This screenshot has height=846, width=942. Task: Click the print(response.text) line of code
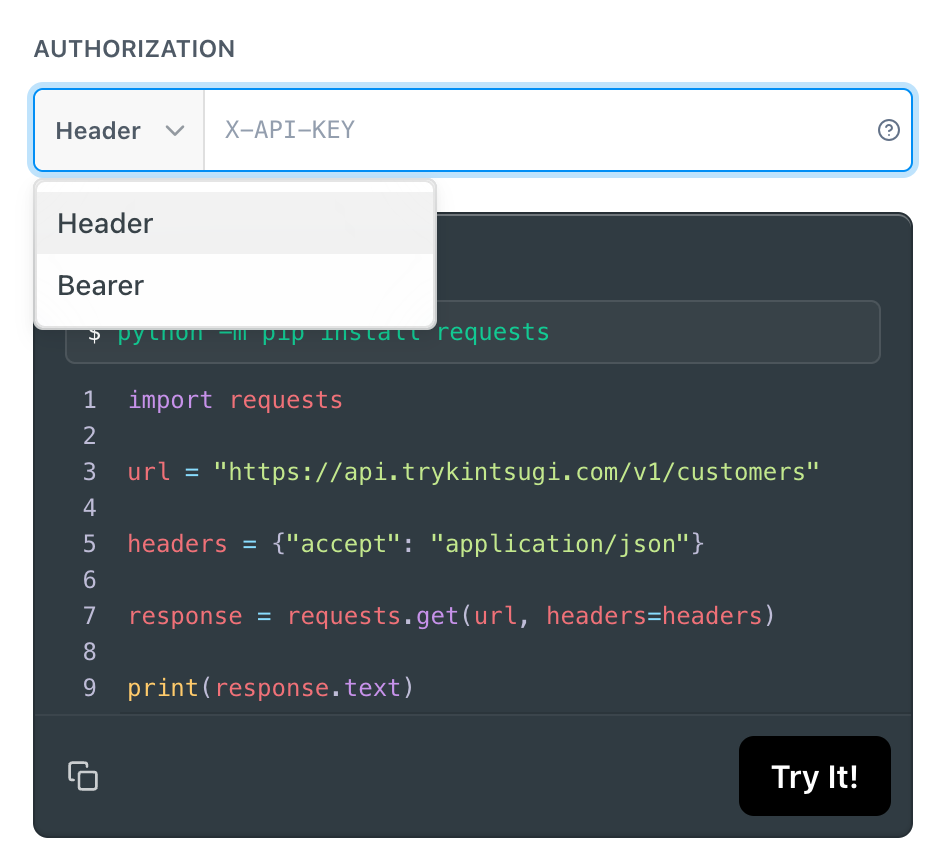[269, 687]
